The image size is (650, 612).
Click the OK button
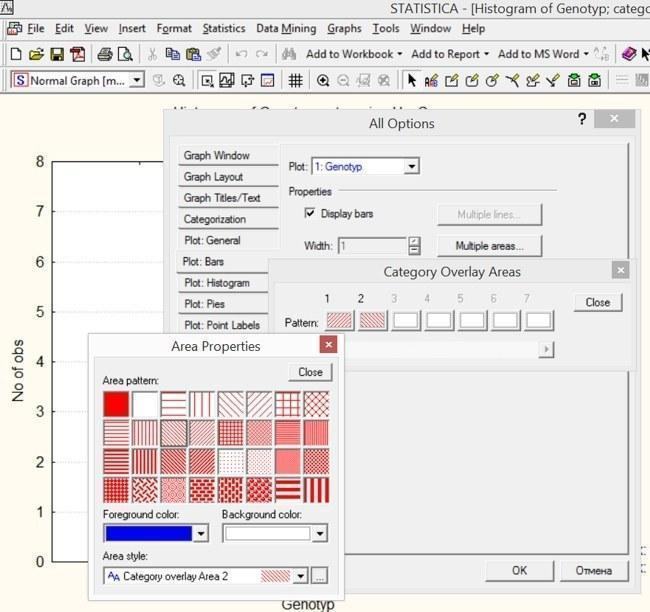point(519,571)
